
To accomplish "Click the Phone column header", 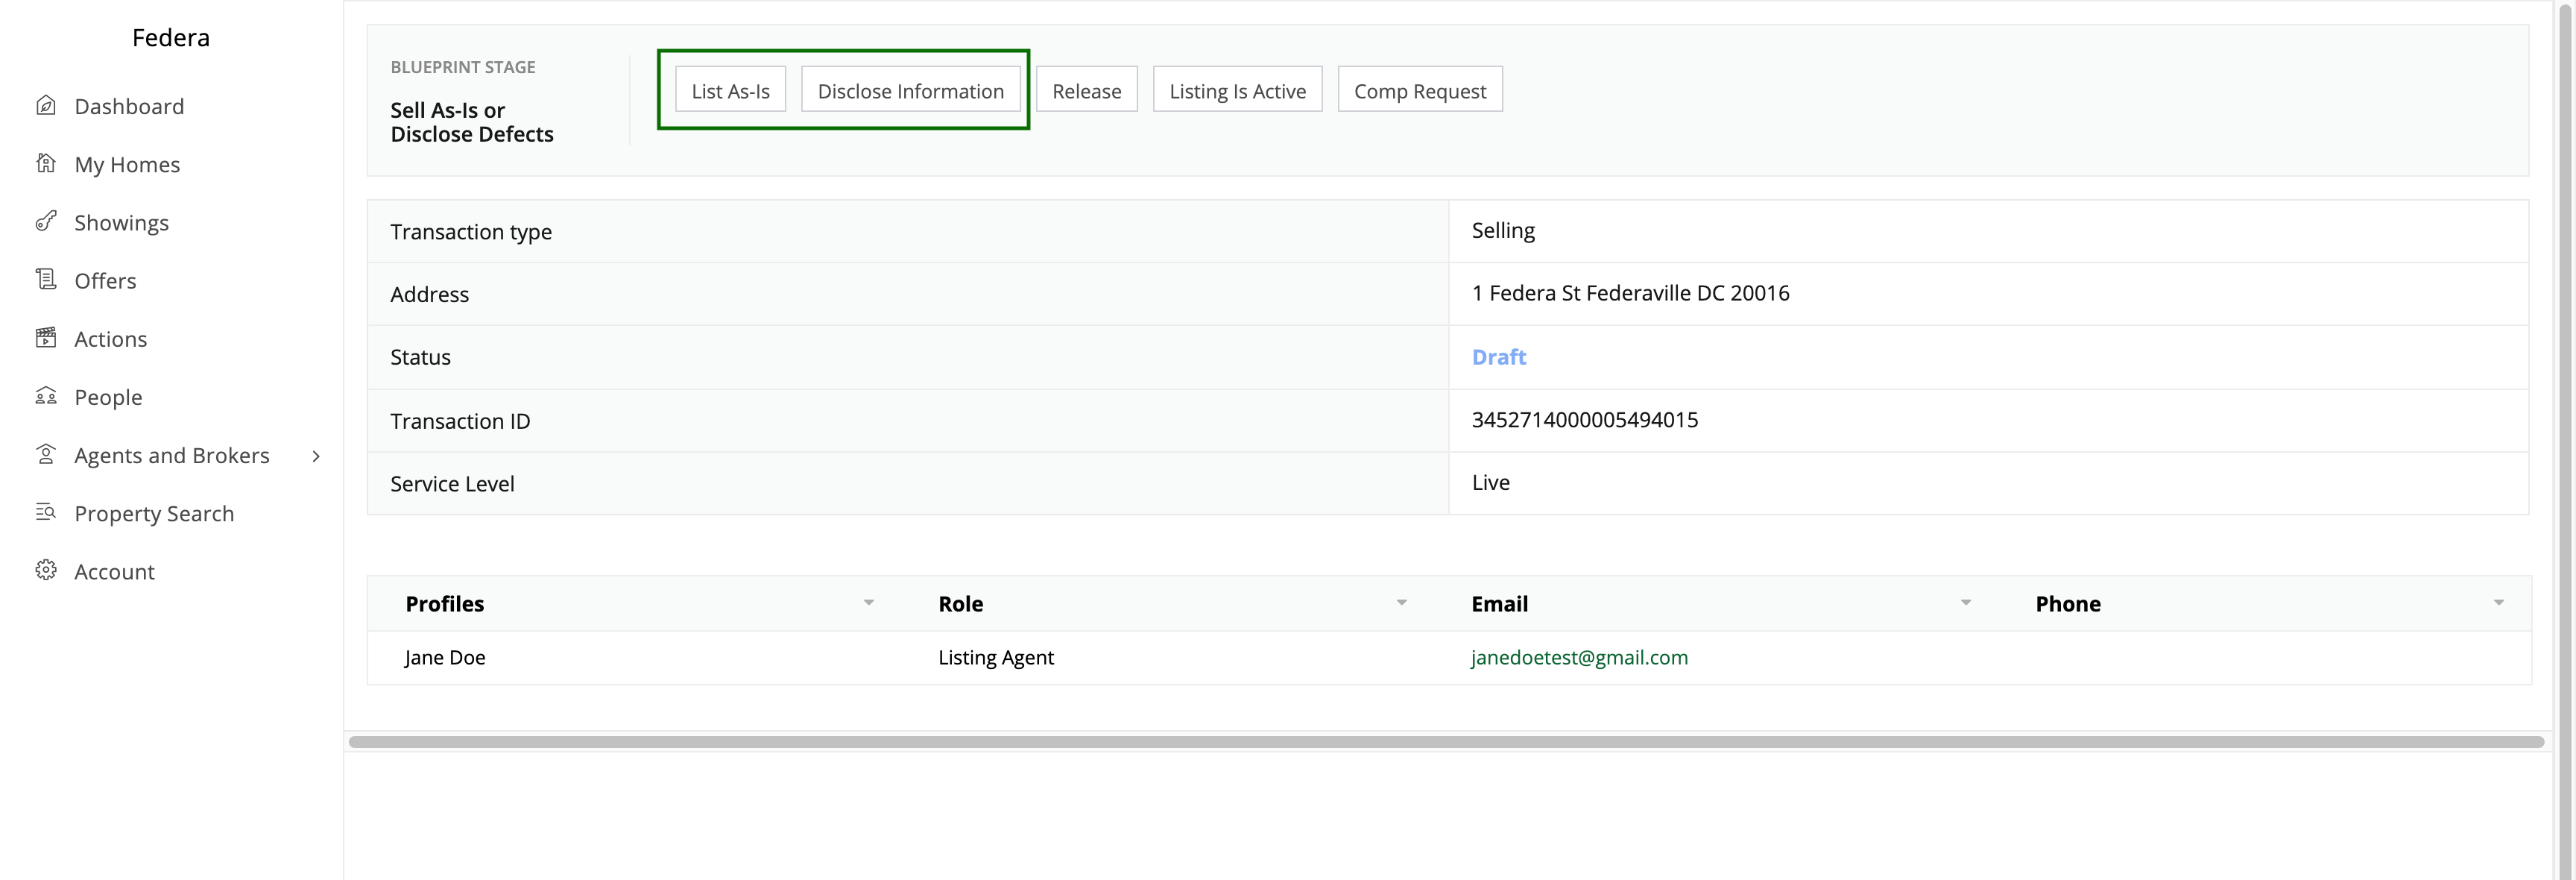I will click(2068, 603).
